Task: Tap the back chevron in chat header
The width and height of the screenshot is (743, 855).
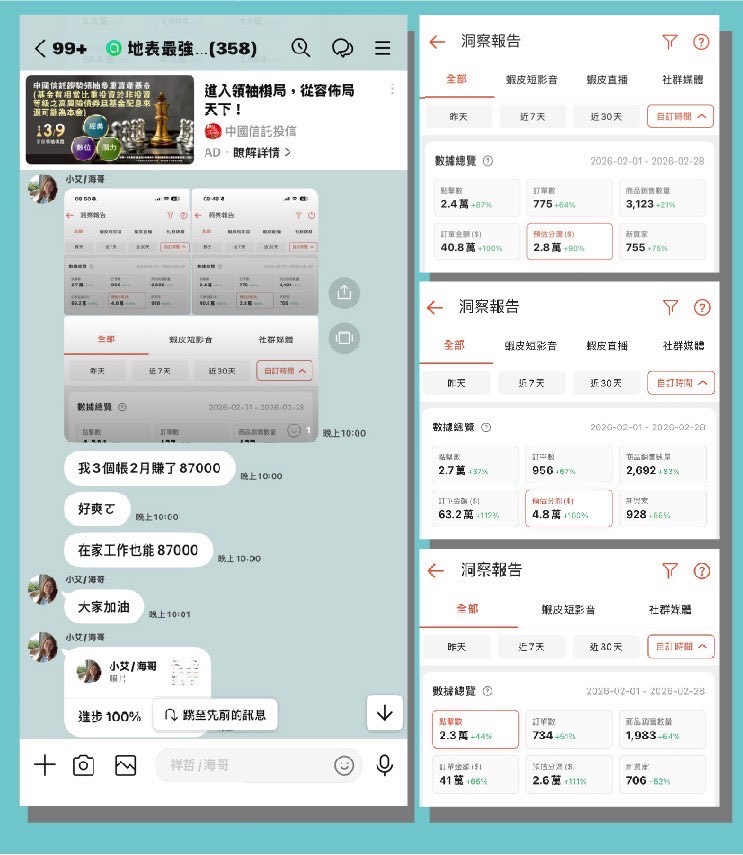Action: tap(40, 49)
